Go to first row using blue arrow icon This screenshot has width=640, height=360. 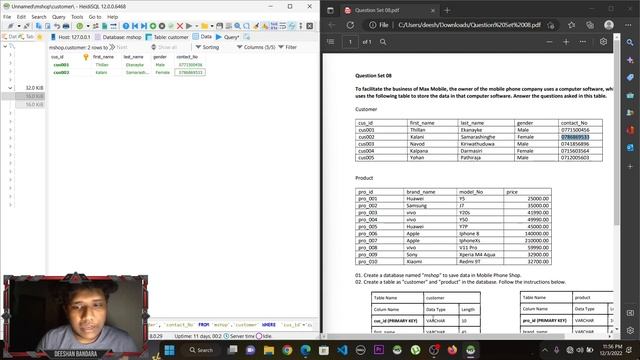coord(135,26)
